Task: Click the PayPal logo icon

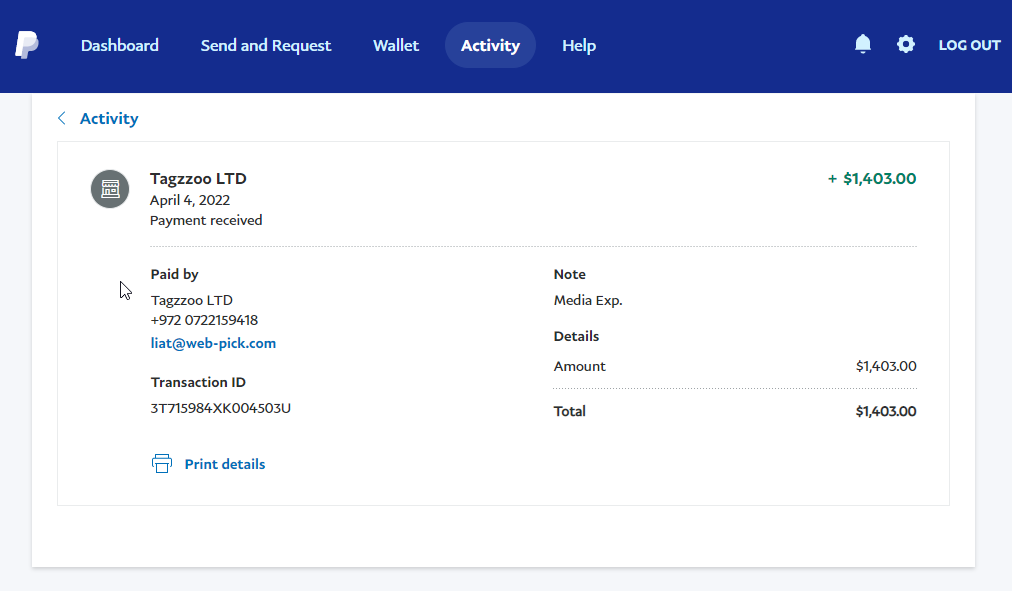Action: click(x=27, y=45)
